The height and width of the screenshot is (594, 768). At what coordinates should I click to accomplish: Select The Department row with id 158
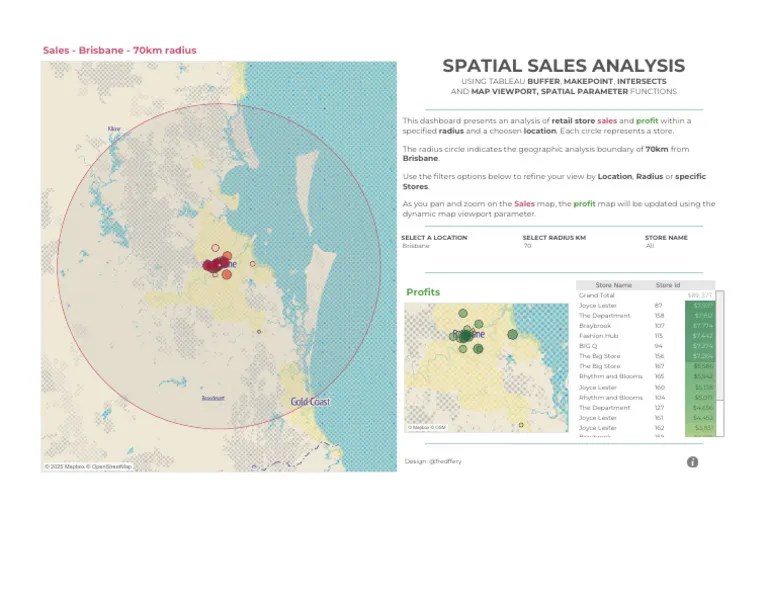pyautogui.click(x=646, y=316)
